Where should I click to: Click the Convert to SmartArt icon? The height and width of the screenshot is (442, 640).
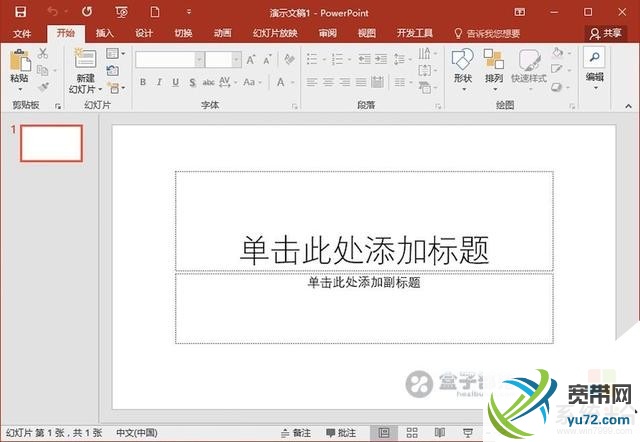(x=427, y=87)
